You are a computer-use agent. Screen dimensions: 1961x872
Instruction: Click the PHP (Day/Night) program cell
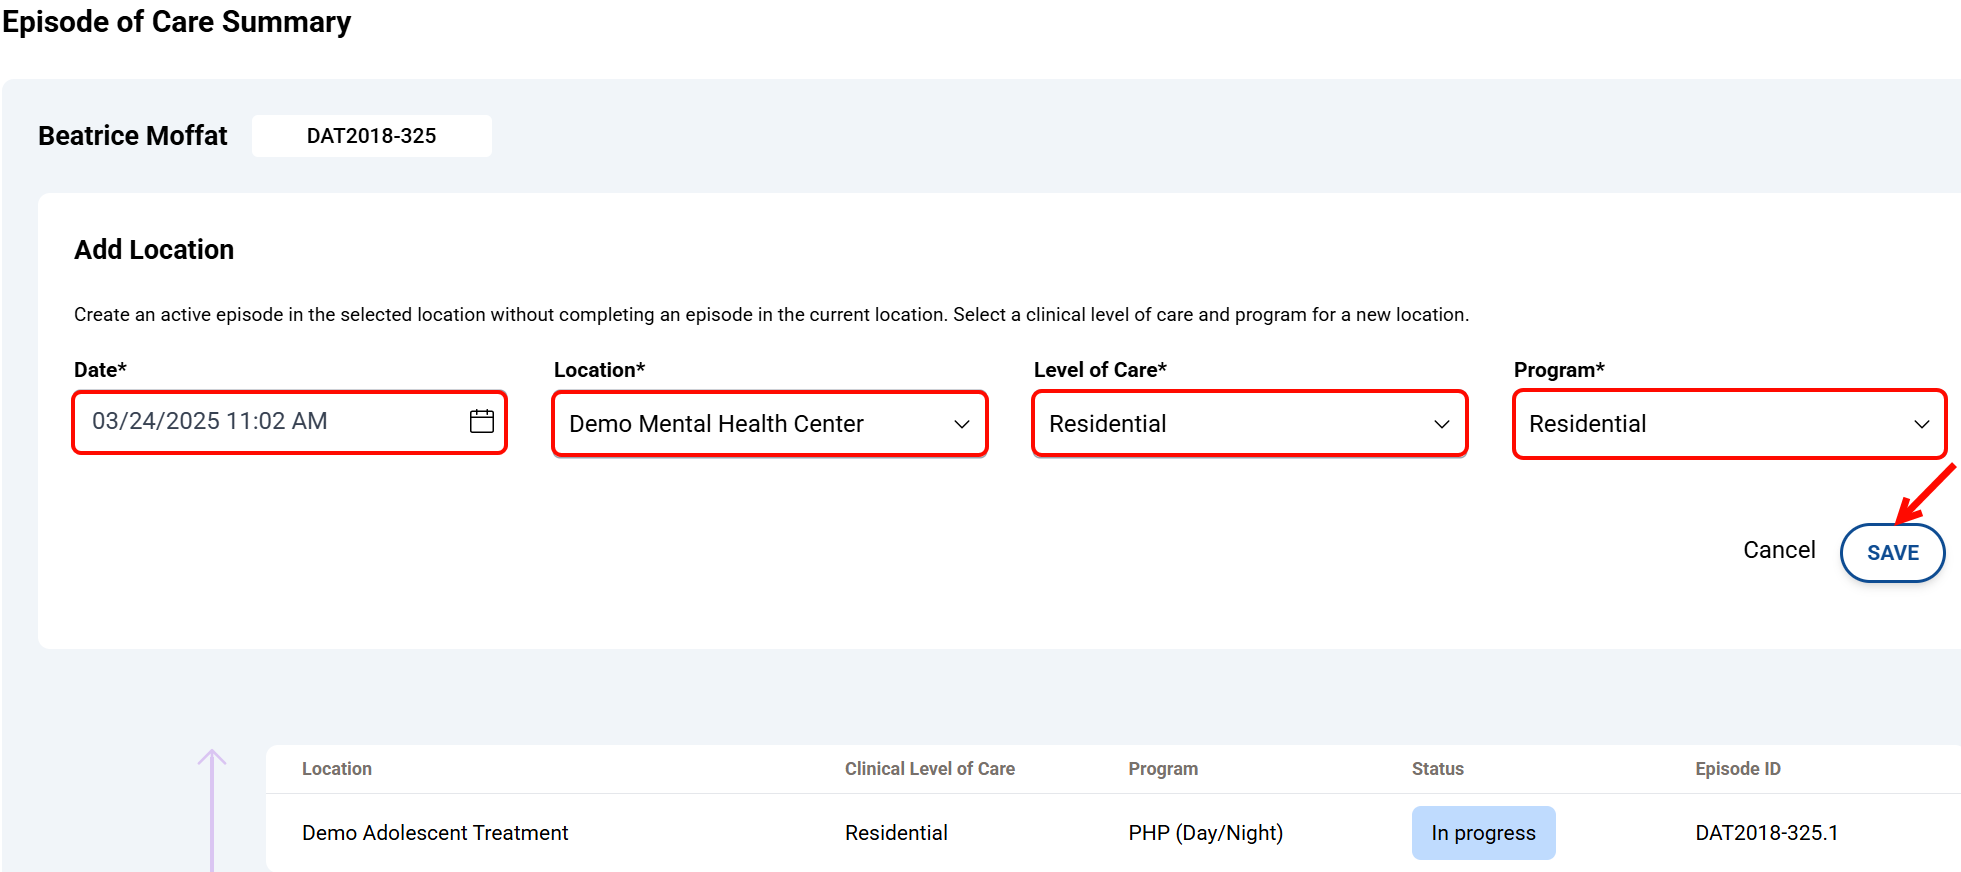1205,833
